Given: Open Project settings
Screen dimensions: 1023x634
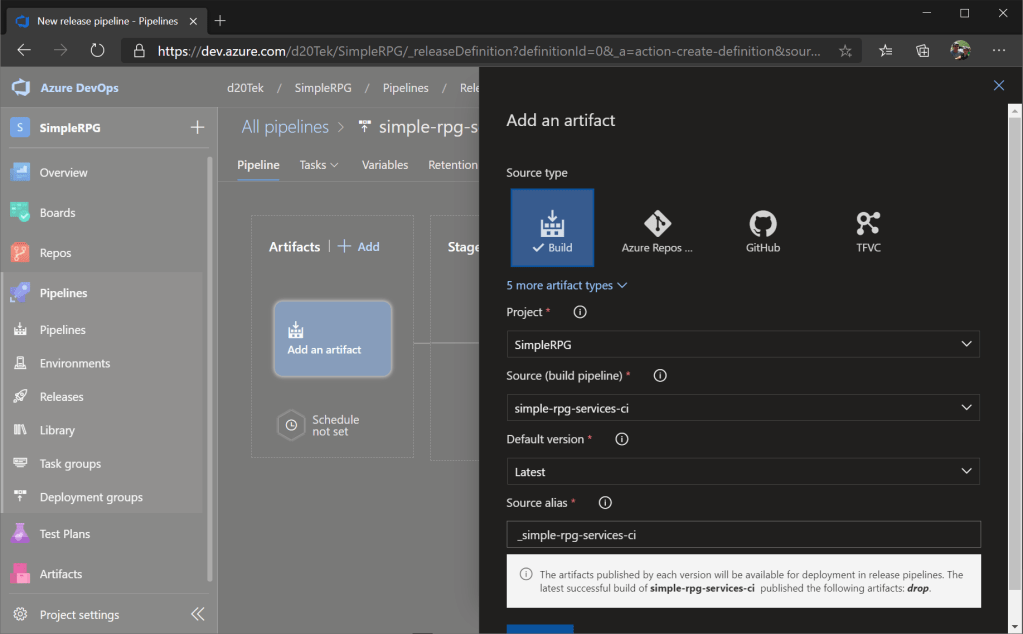Looking at the screenshot, I should click(x=79, y=614).
